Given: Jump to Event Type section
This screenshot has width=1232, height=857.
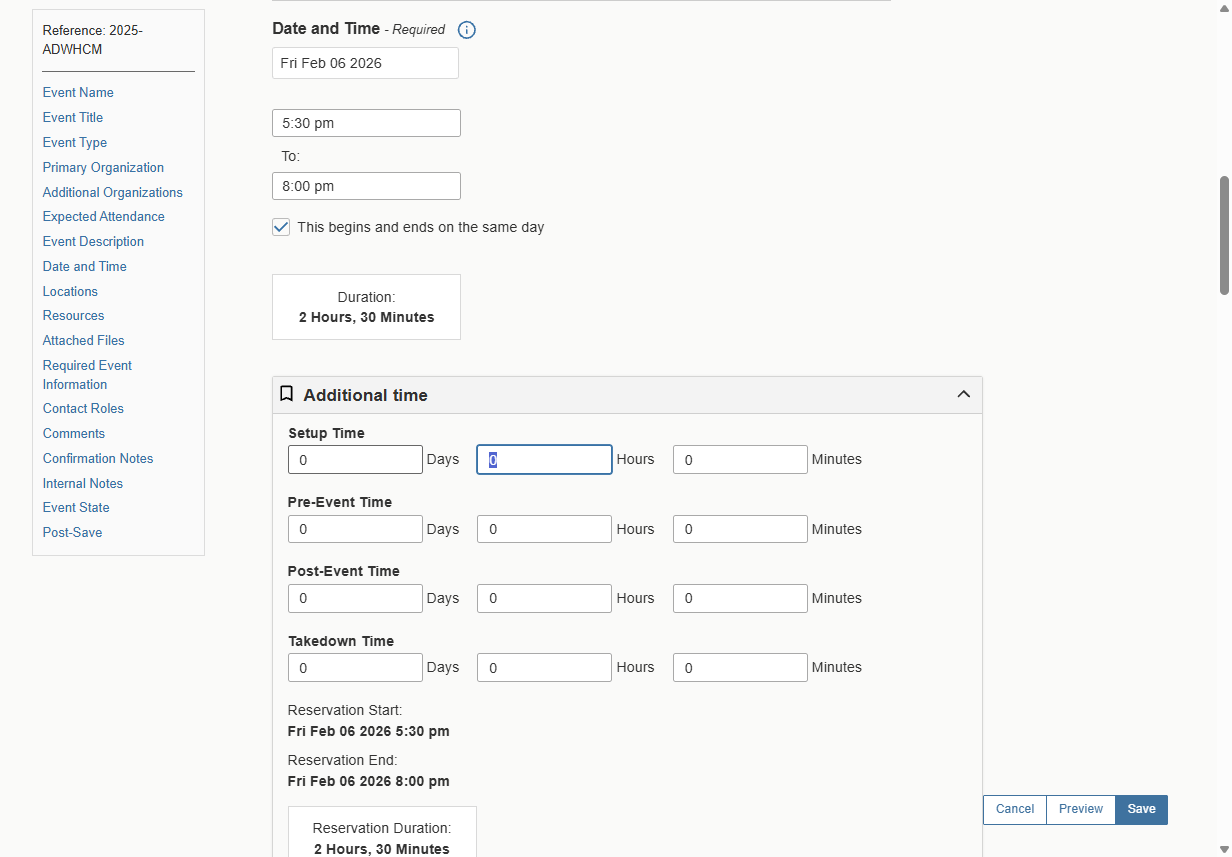Looking at the screenshot, I should point(75,142).
